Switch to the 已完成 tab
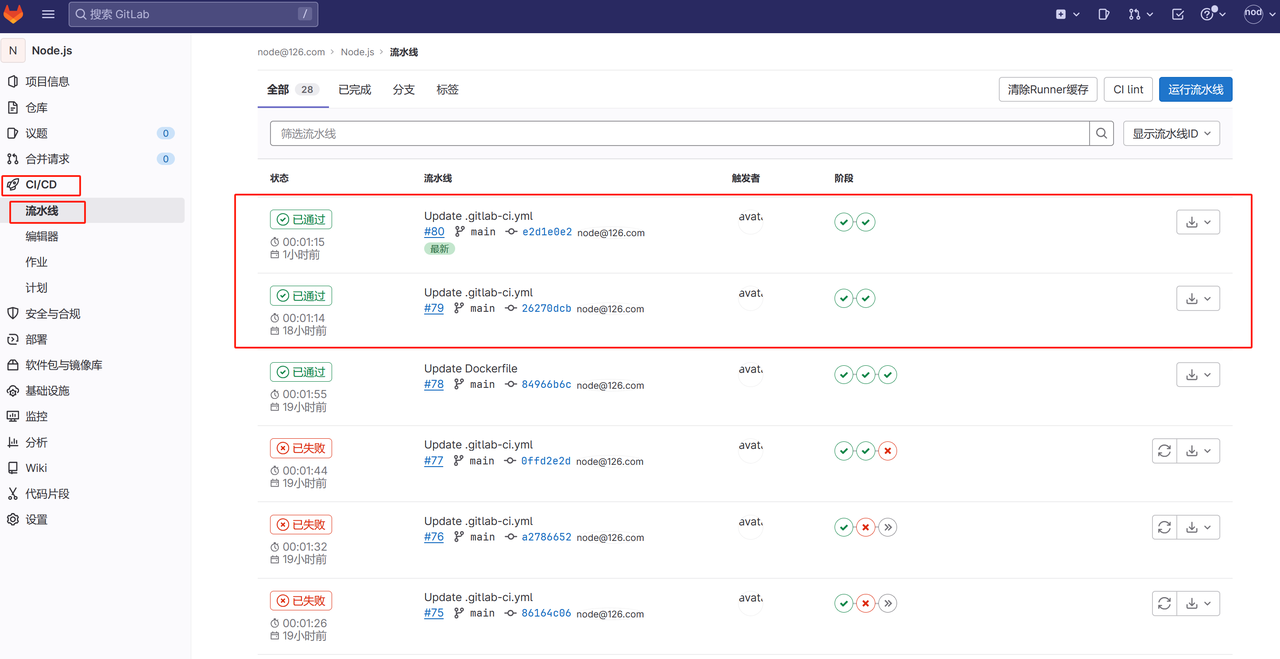 tap(354, 90)
